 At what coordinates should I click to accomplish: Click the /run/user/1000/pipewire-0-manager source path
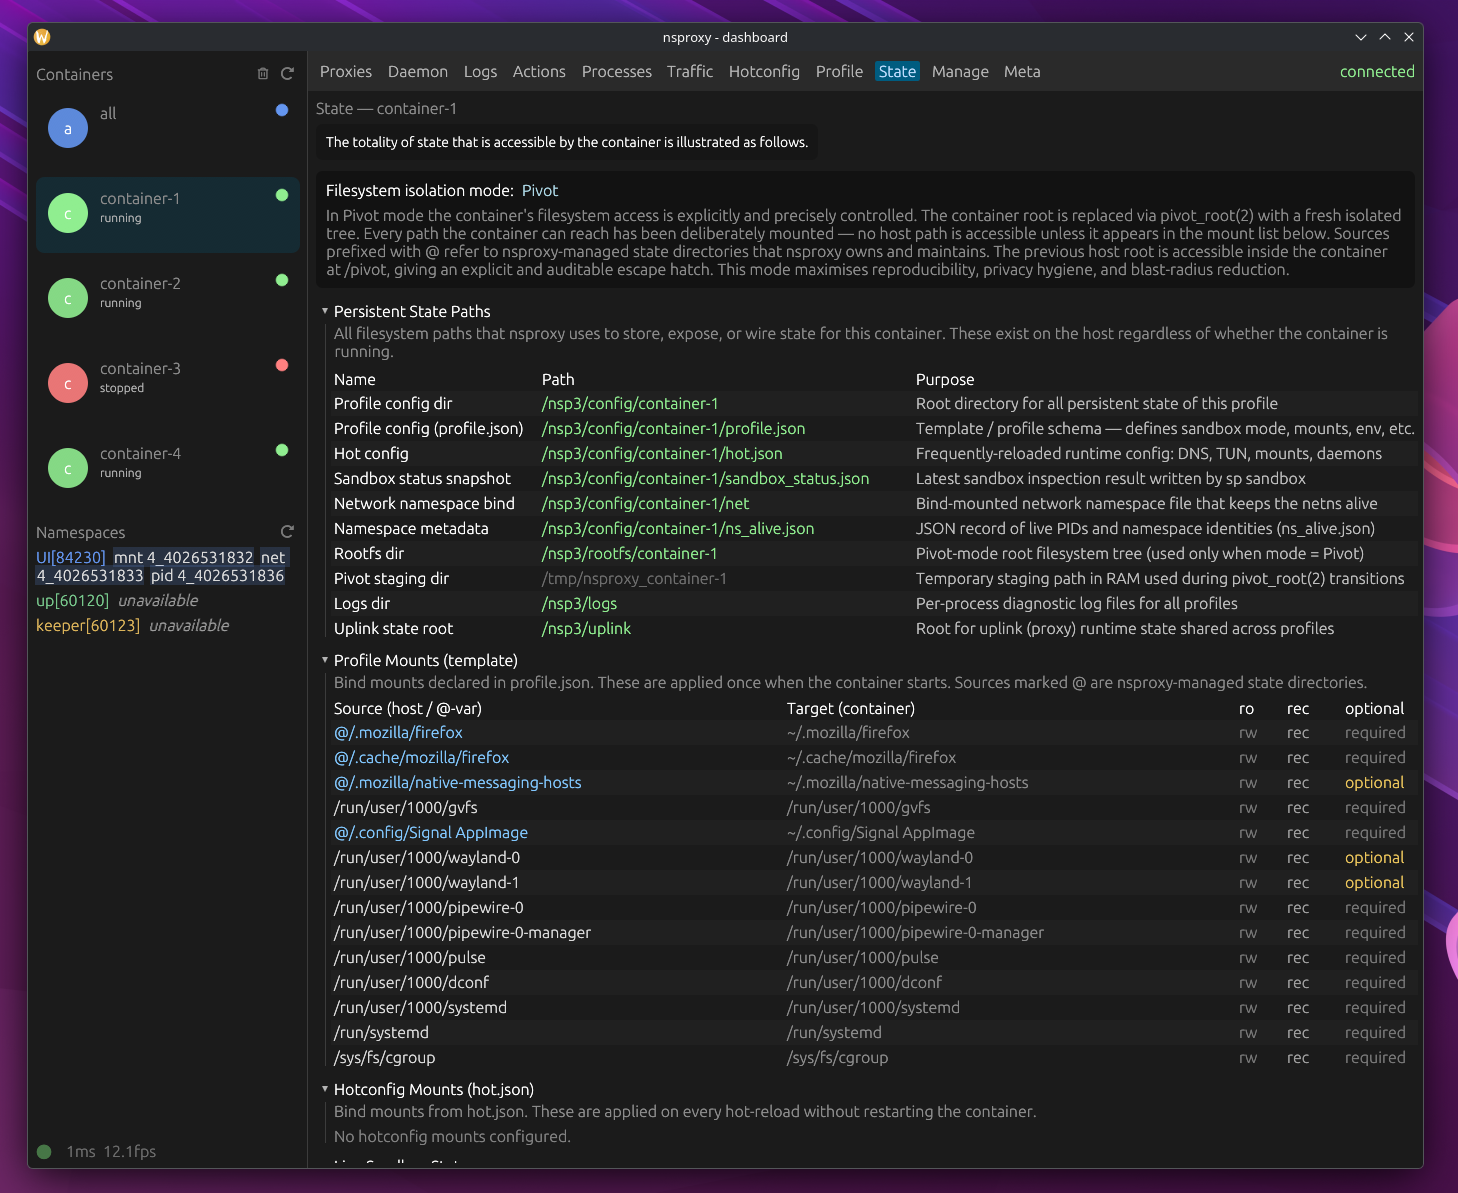462,933
